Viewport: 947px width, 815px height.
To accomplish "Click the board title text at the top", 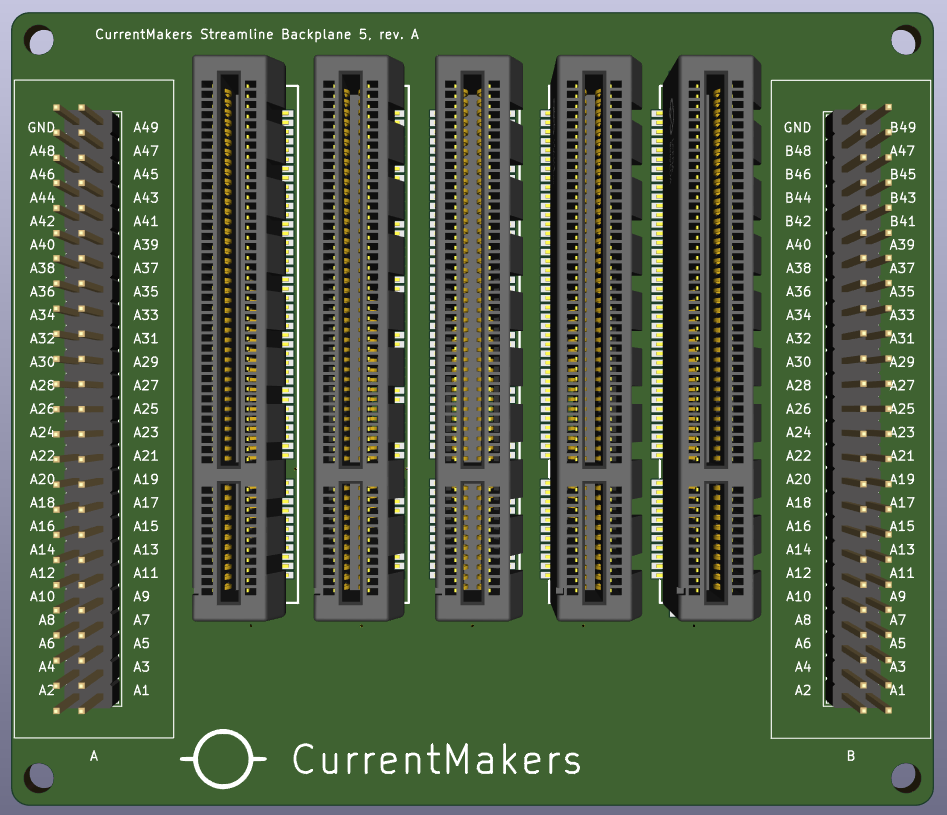I will (257, 35).
